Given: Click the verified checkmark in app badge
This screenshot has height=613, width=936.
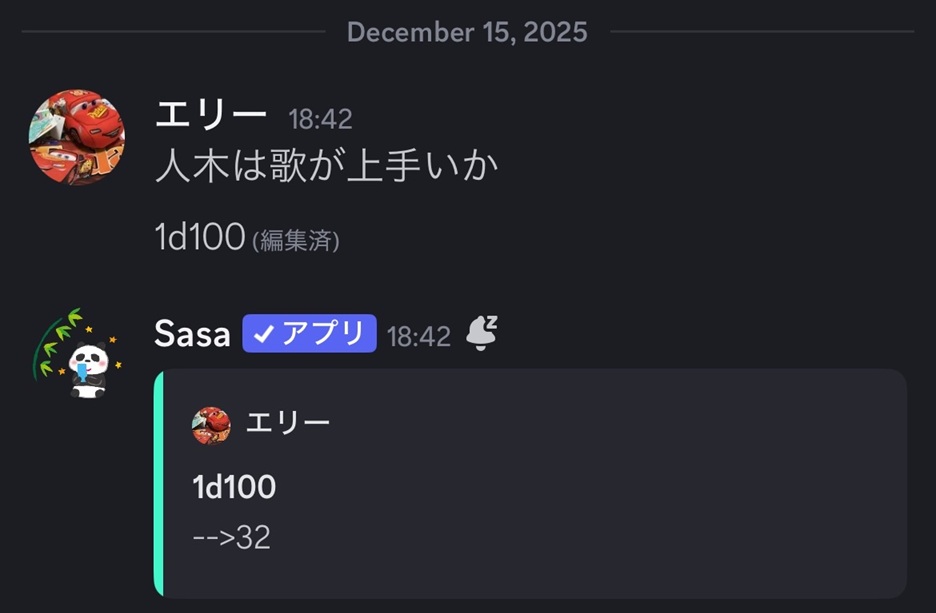Looking at the screenshot, I should [x=264, y=334].
